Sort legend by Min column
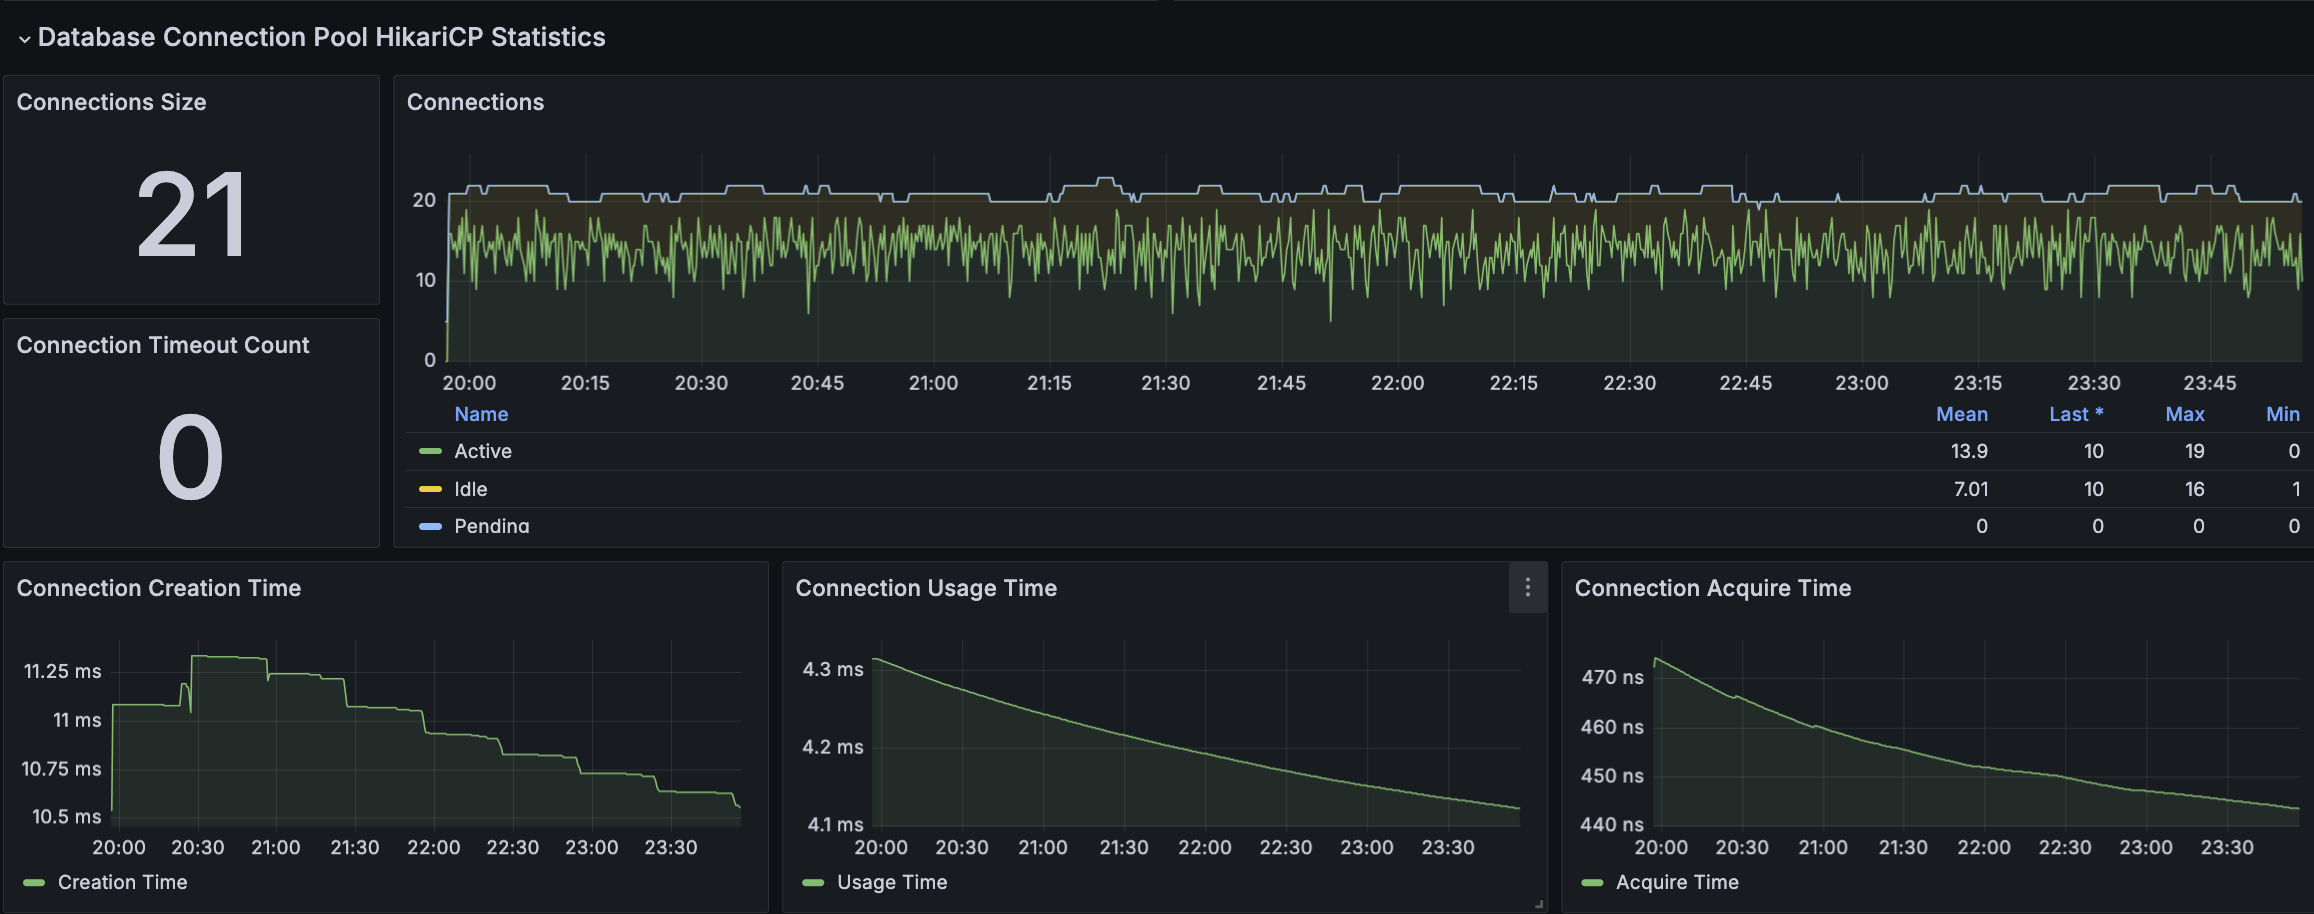 [2282, 414]
